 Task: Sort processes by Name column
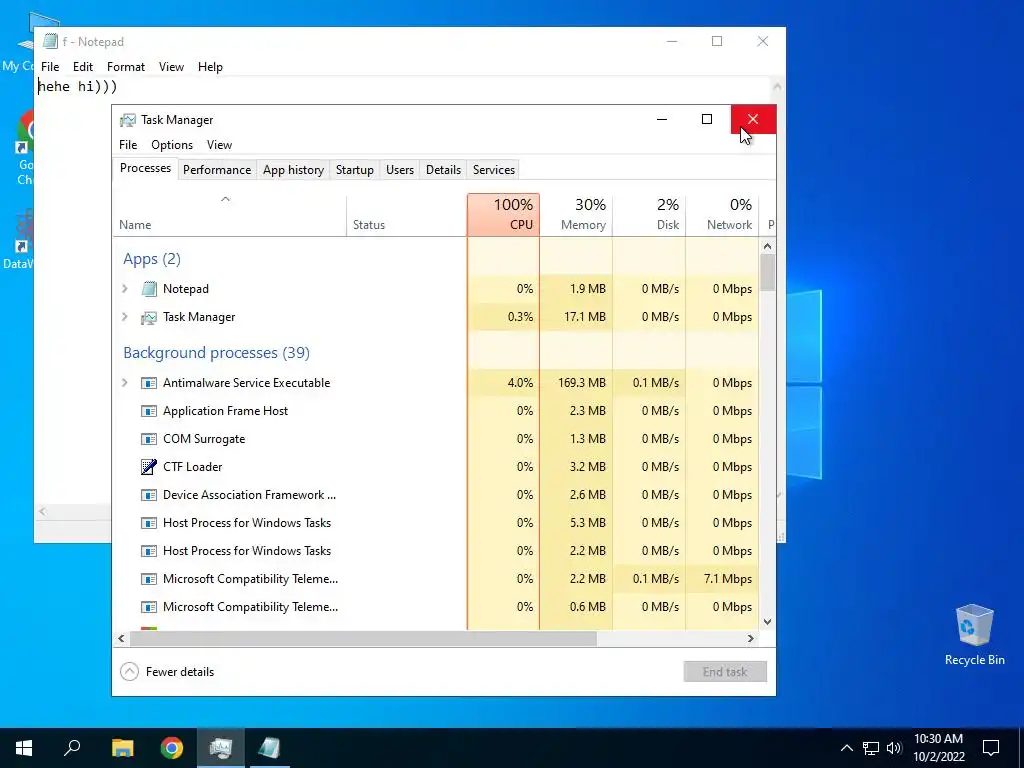pos(229,215)
